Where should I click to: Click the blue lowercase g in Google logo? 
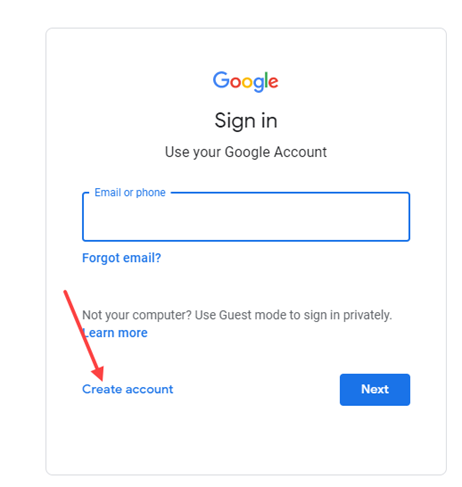pyautogui.click(x=258, y=84)
